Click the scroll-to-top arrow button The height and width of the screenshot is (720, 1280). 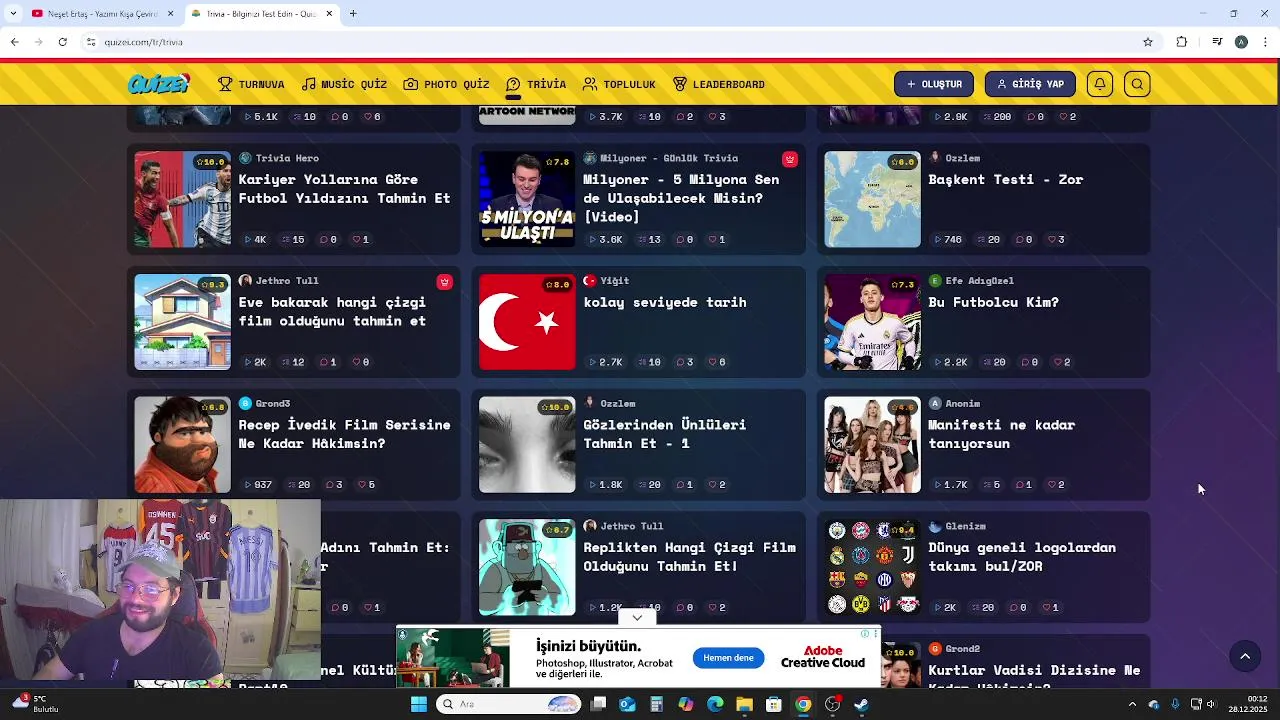click(x=1245, y=656)
